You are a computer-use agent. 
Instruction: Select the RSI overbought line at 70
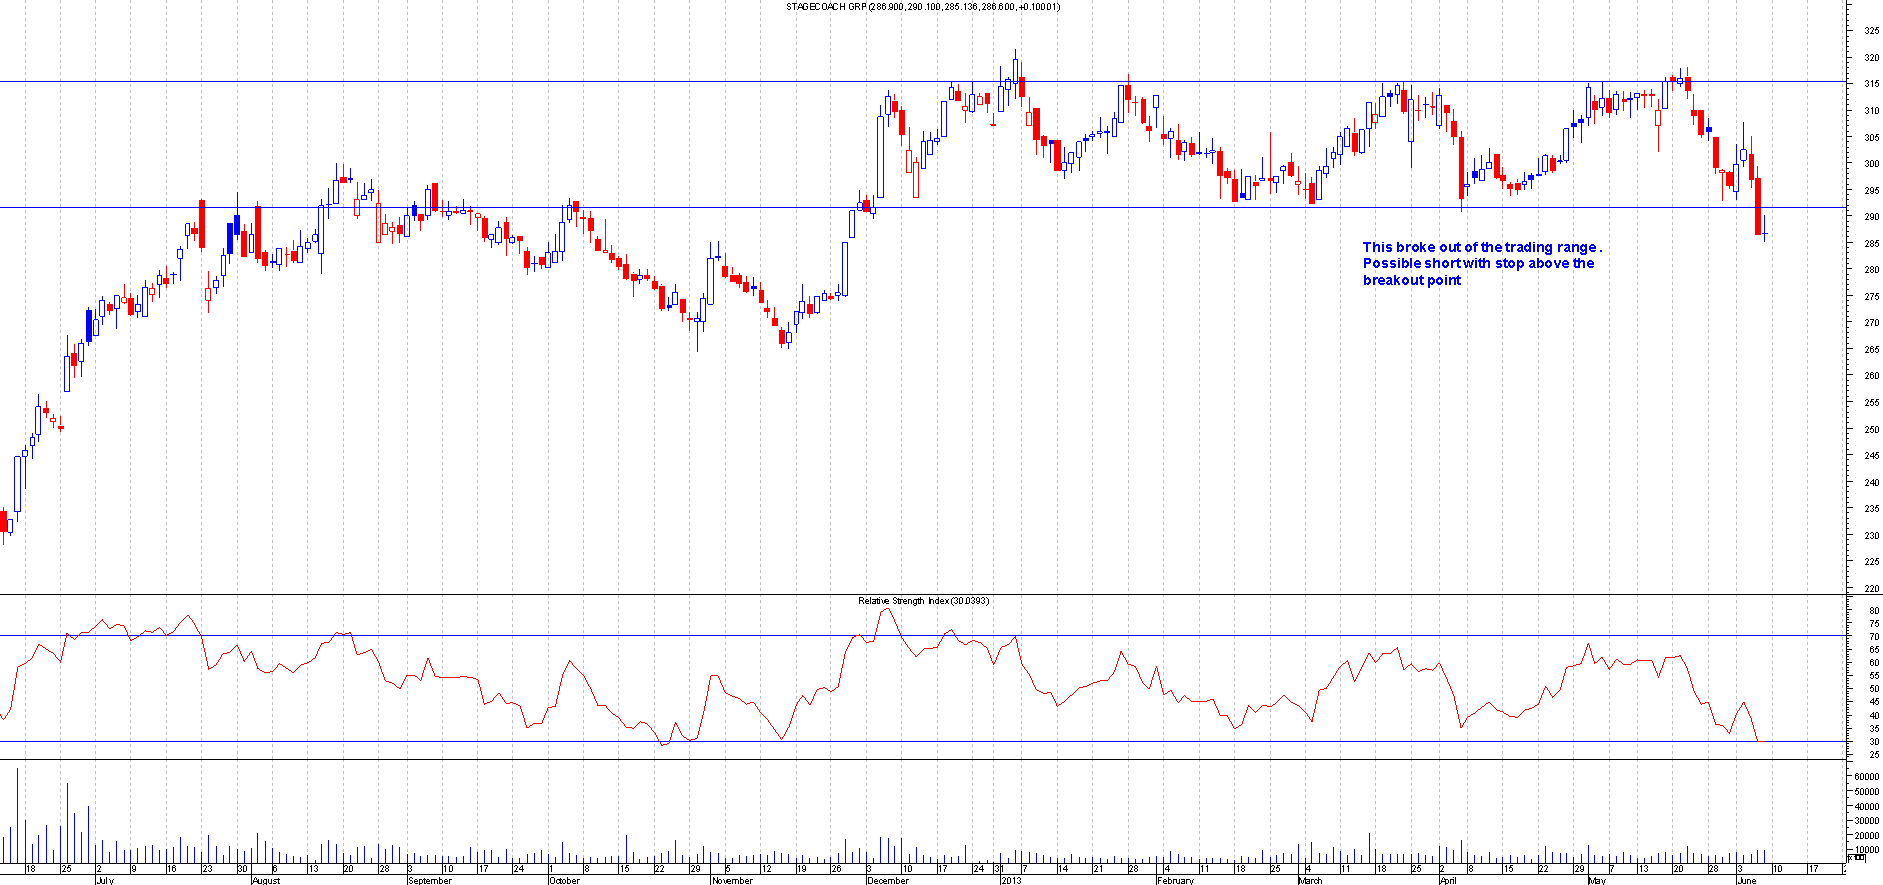500,636
